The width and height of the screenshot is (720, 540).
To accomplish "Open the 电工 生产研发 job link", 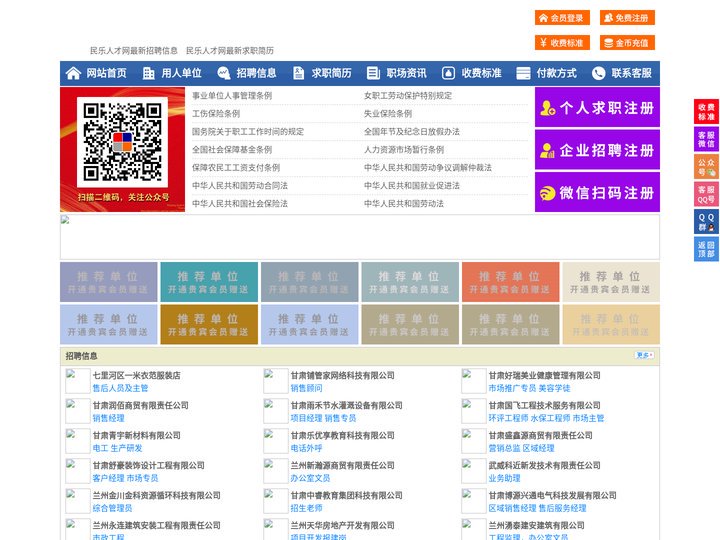I will (x=117, y=448).
